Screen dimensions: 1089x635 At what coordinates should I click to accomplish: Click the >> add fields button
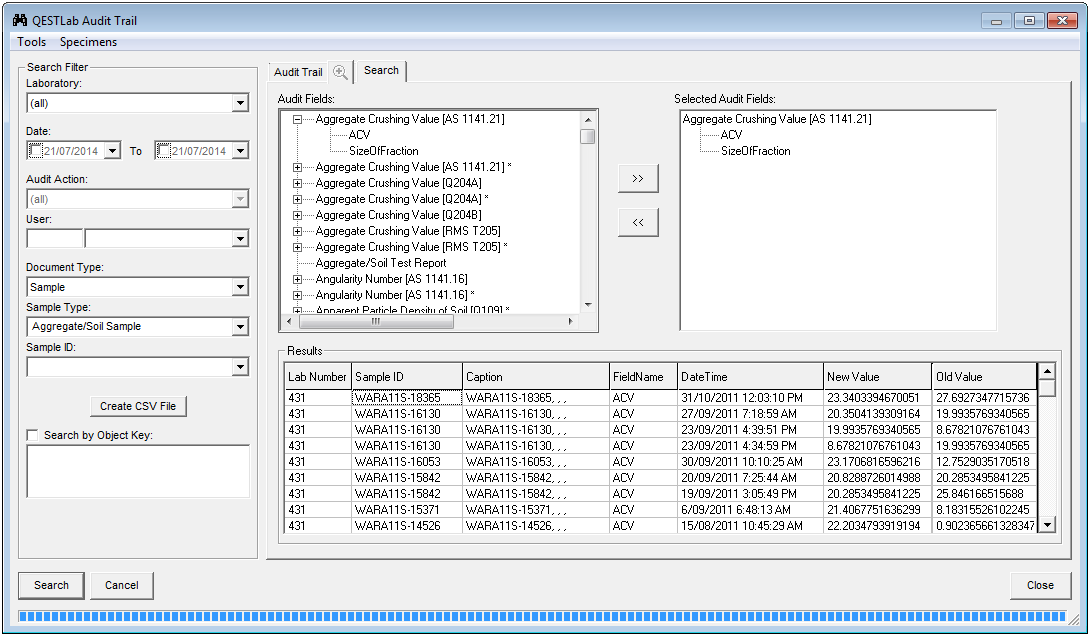(638, 179)
